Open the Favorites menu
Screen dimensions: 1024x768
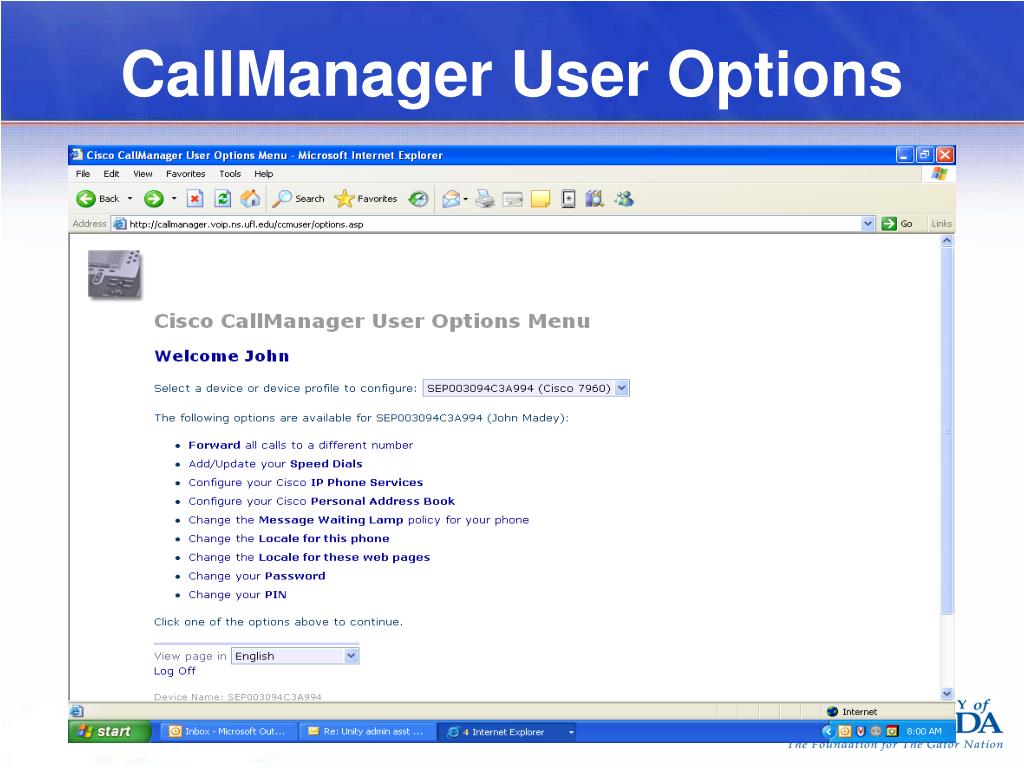tap(185, 174)
